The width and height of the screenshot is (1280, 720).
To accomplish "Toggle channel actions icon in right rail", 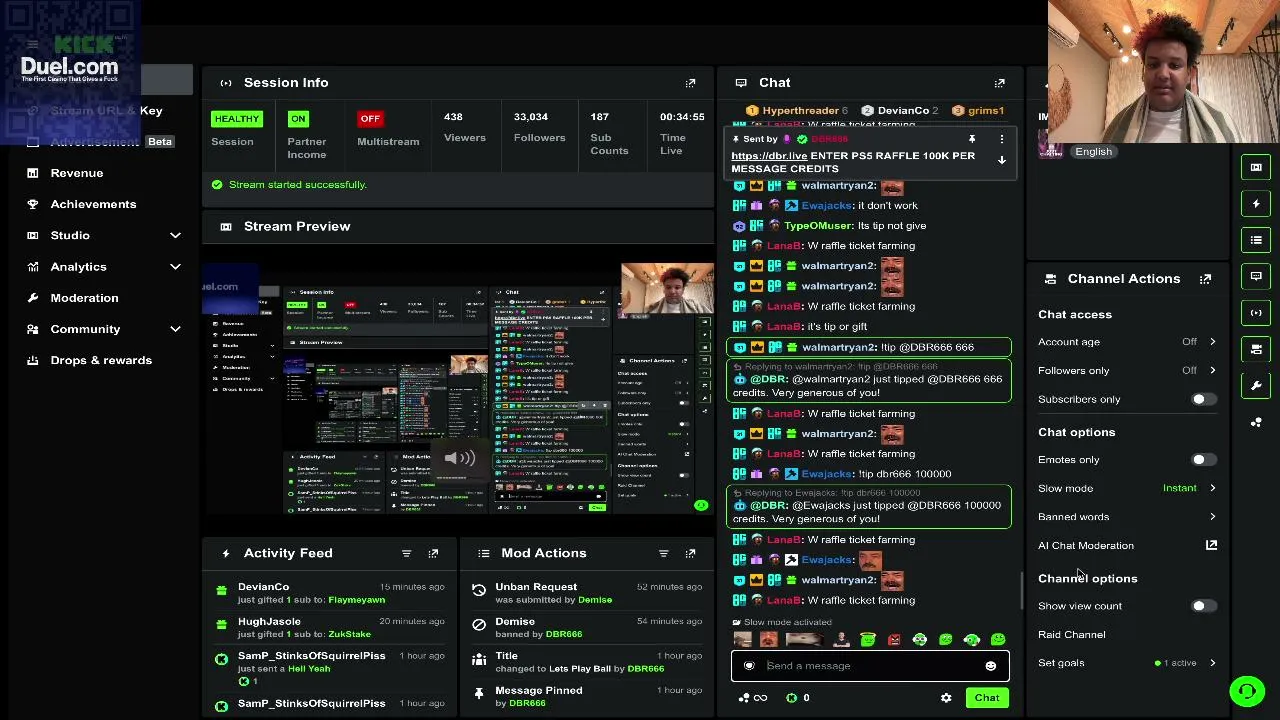I will pyautogui.click(x=1256, y=349).
